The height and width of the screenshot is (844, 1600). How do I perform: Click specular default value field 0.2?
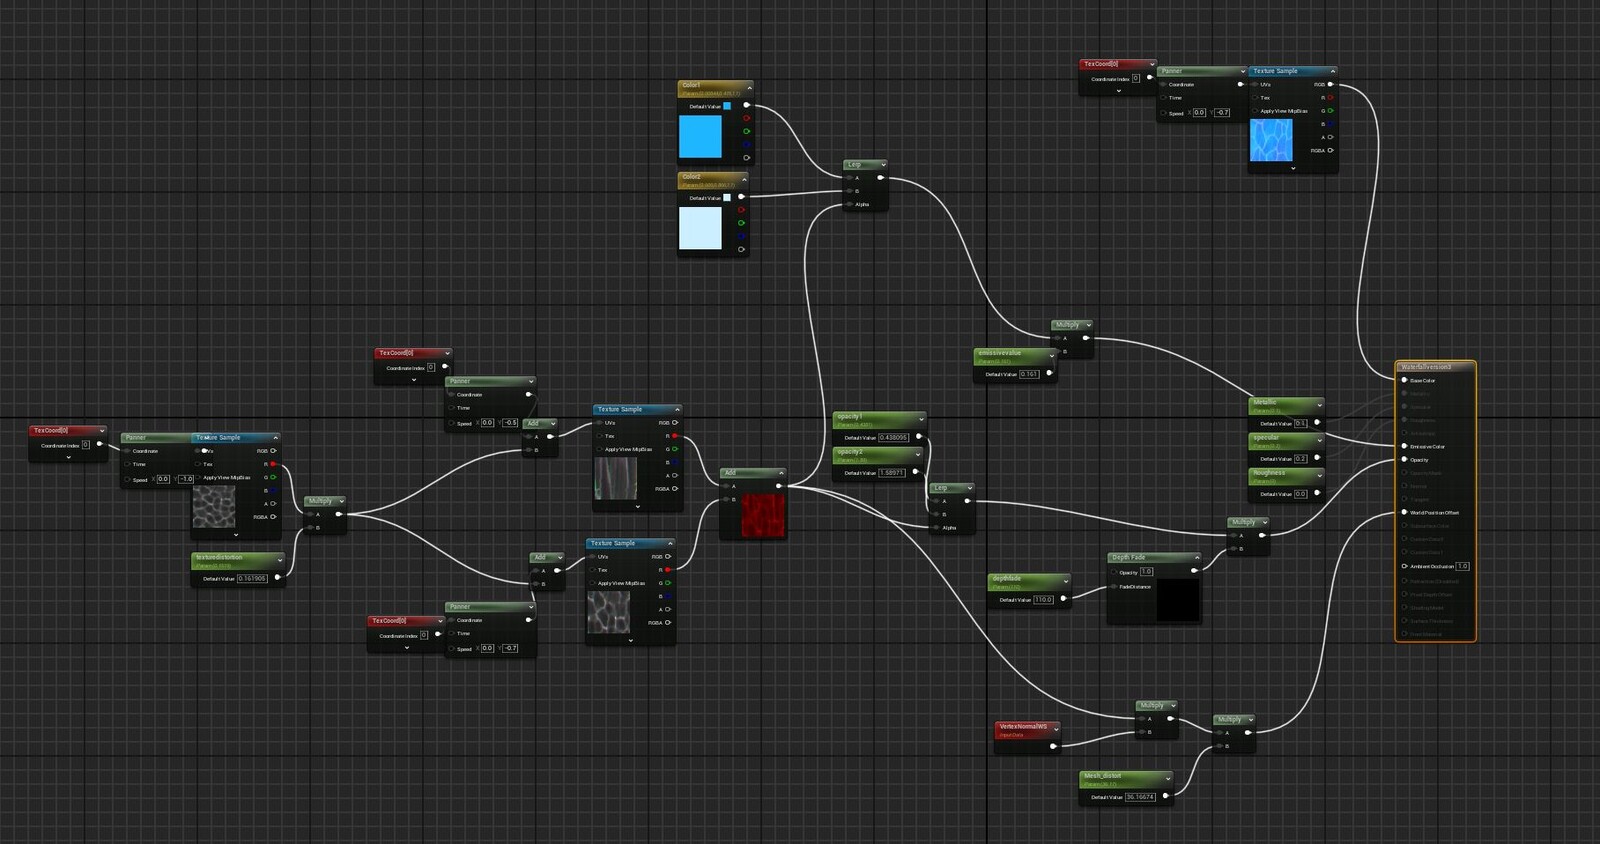(1300, 458)
